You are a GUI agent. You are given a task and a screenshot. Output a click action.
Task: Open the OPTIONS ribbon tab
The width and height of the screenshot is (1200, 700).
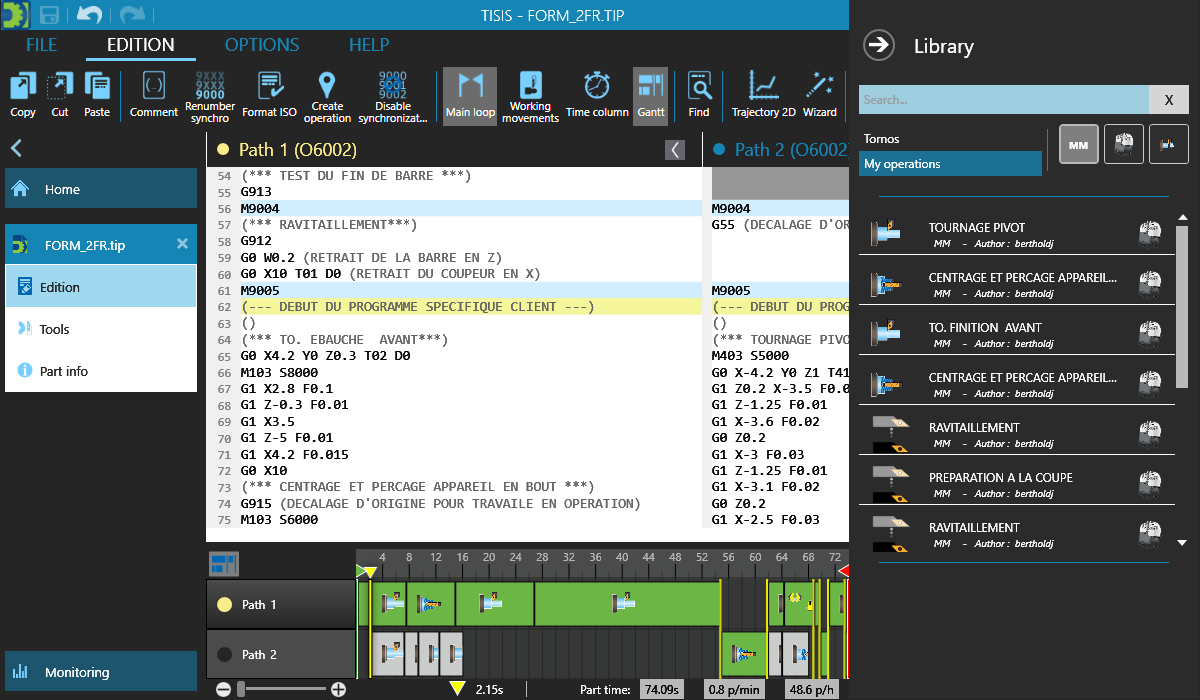[x=262, y=45]
